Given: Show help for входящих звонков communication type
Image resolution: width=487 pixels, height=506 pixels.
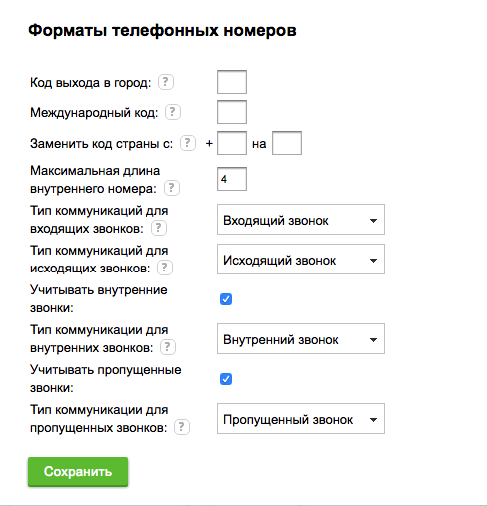Looking at the screenshot, I should pos(159,228).
